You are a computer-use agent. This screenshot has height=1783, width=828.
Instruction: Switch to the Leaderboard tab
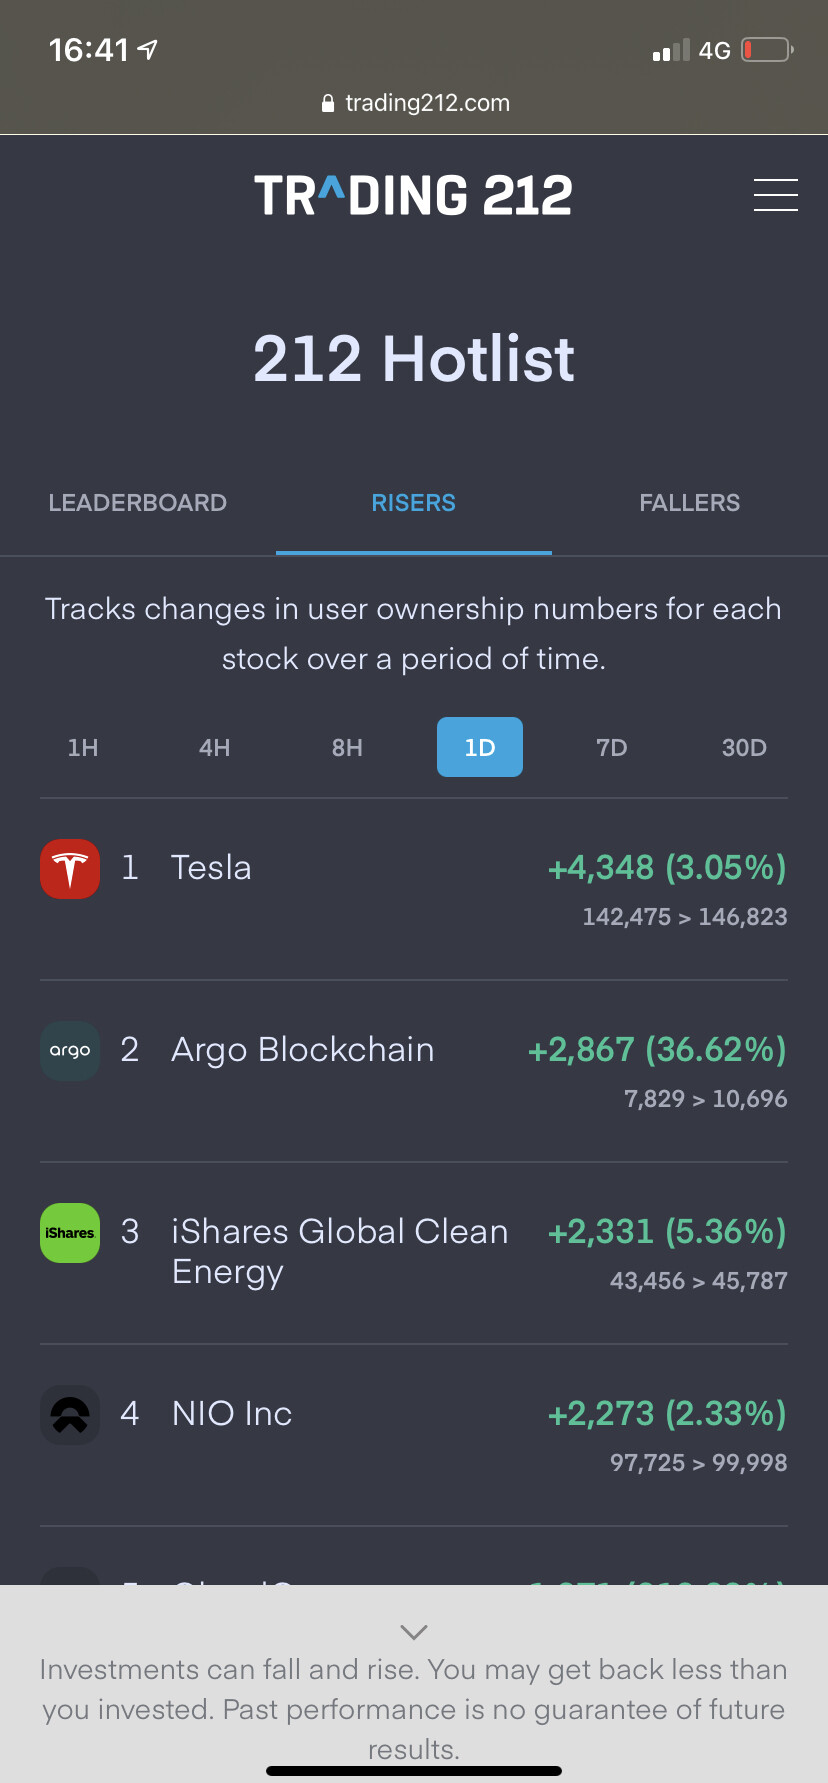pos(138,503)
